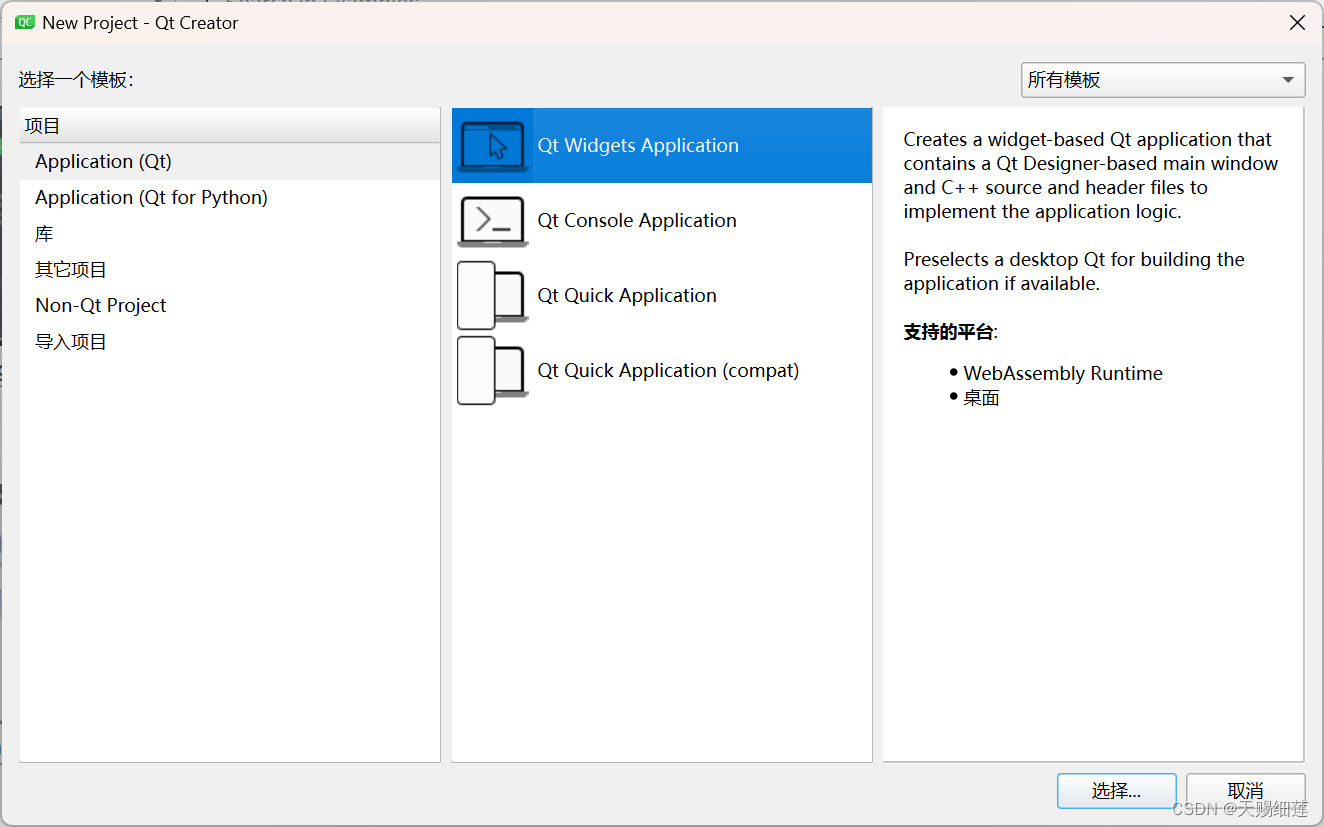The height and width of the screenshot is (827, 1324).
Task: Select the Qt Console Application terminal icon
Action: click(493, 221)
